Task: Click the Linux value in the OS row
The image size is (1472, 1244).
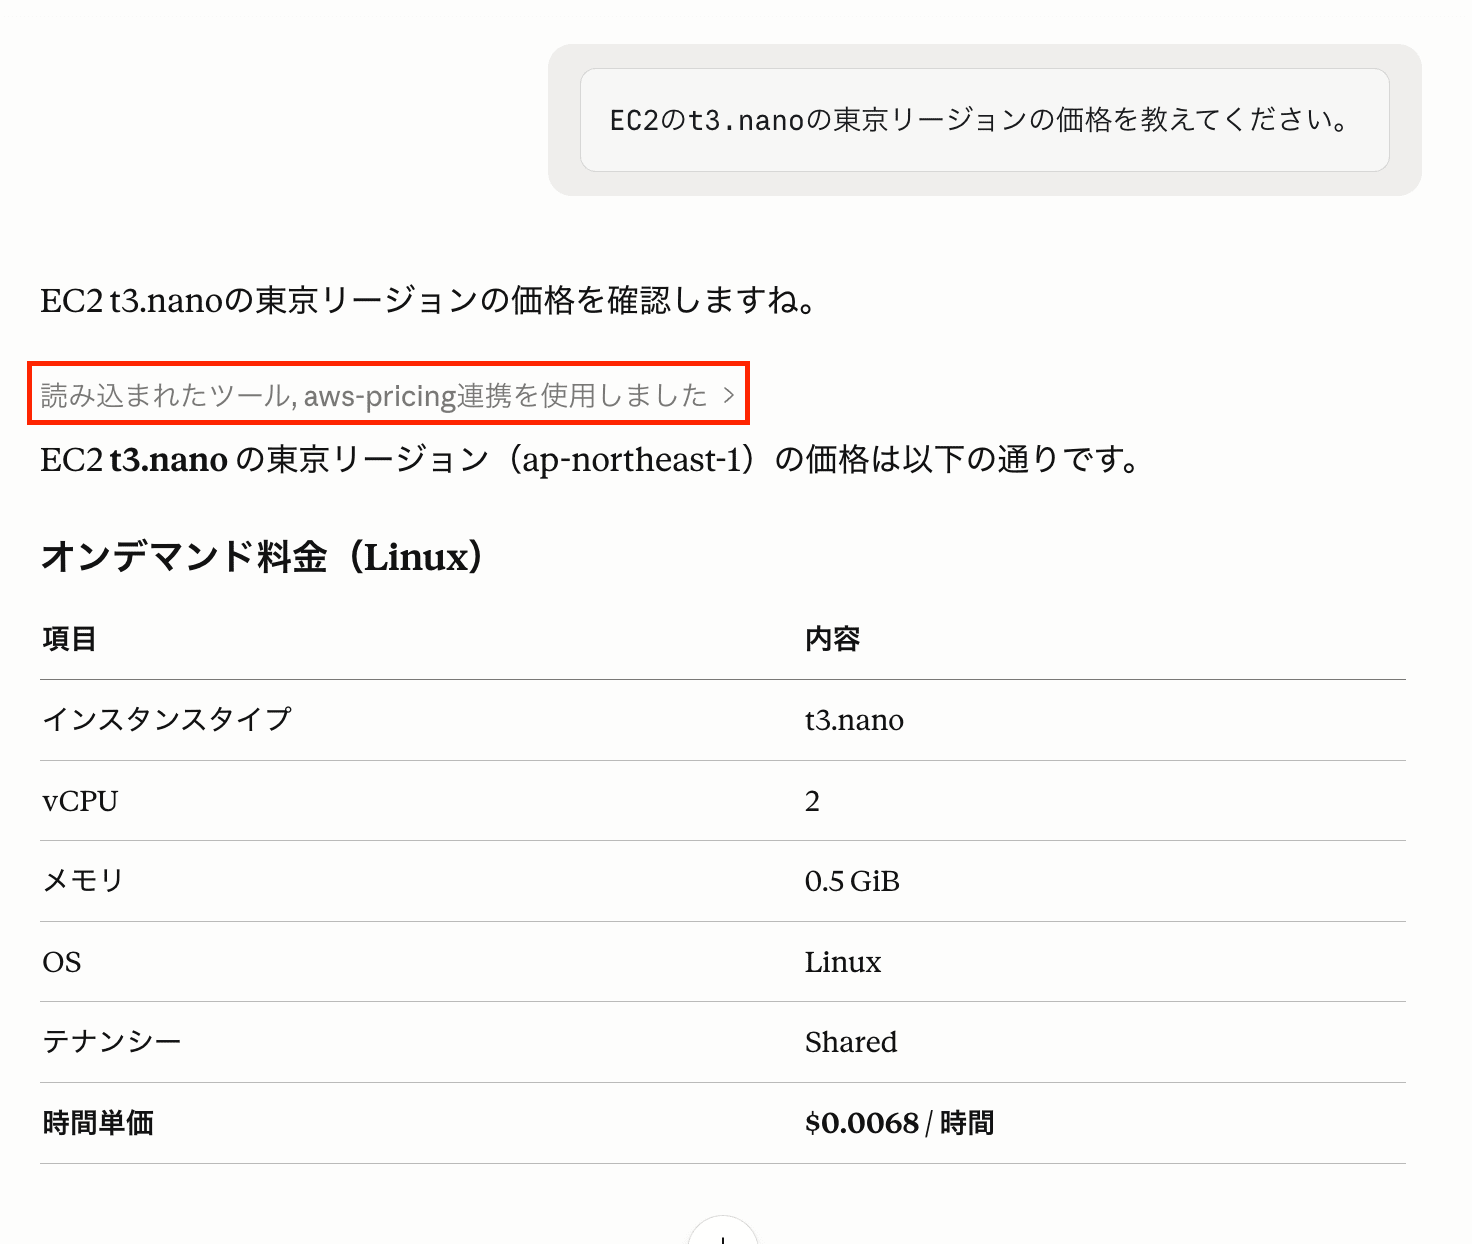Action: coord(843,962)
